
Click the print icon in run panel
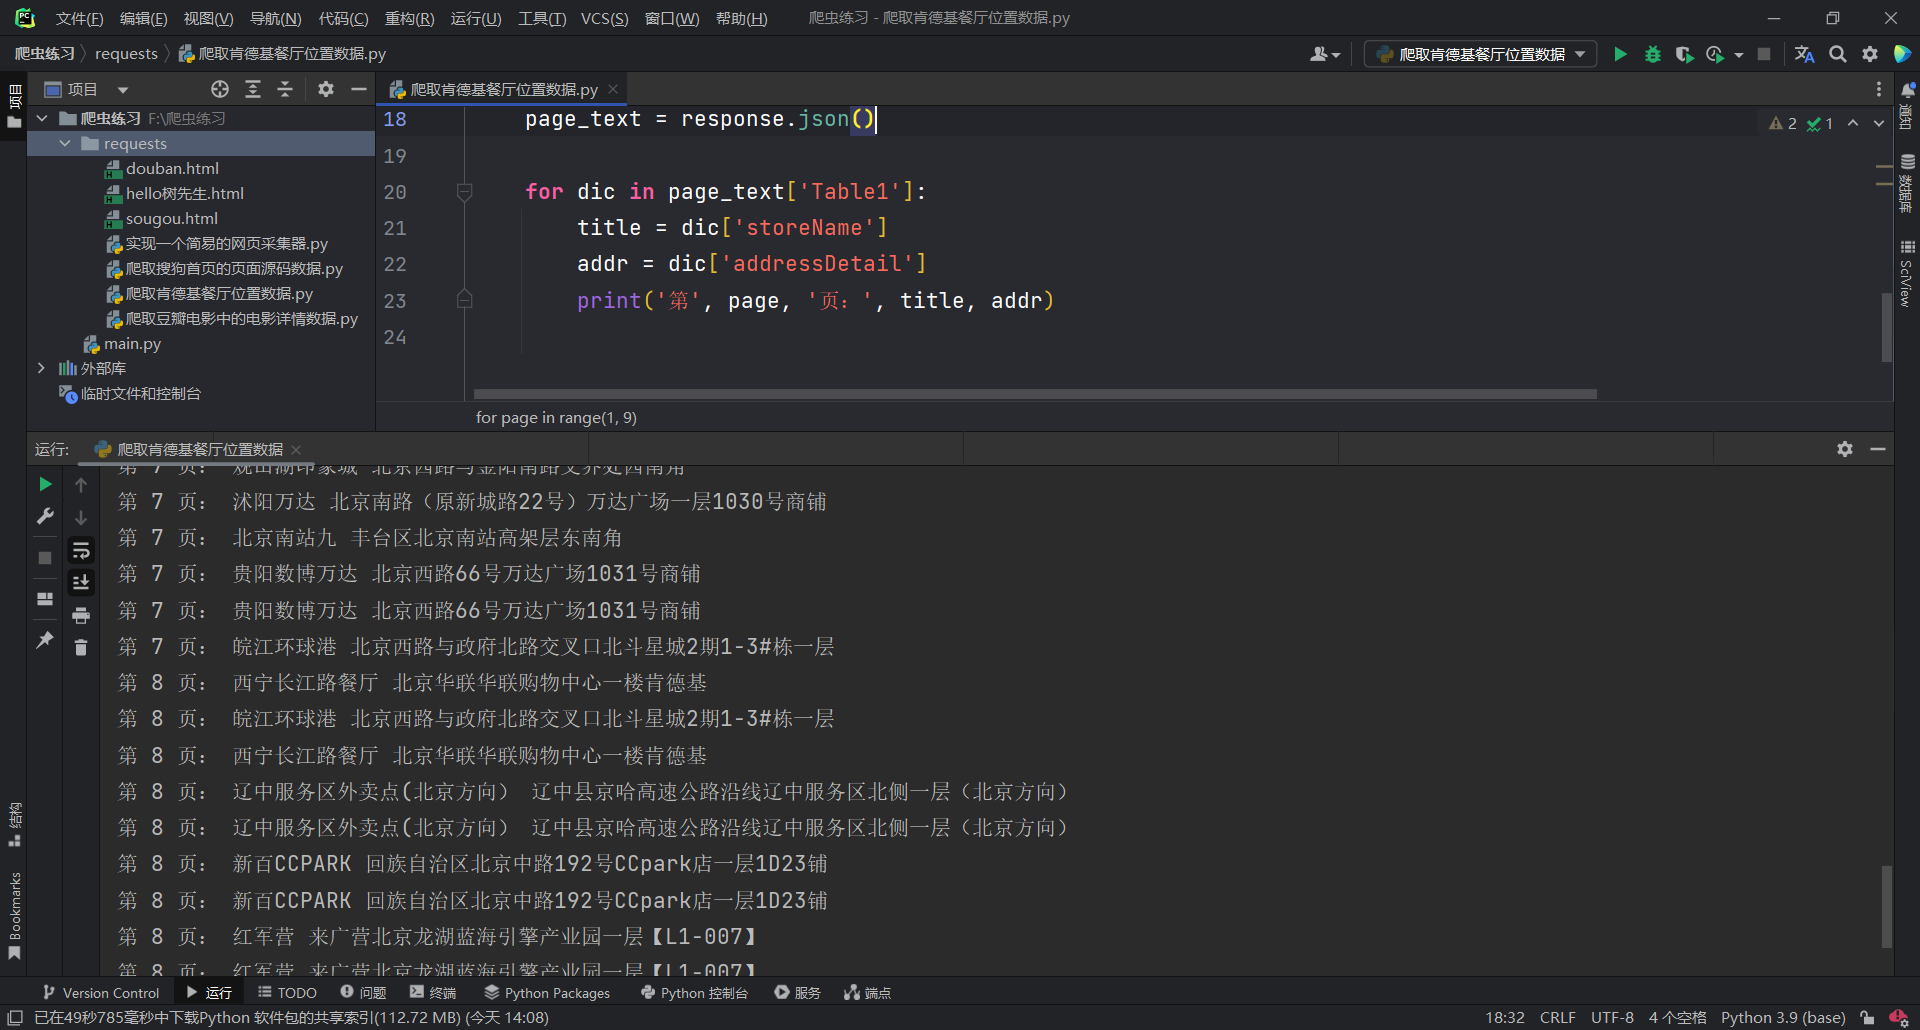(x=81, y=615)
